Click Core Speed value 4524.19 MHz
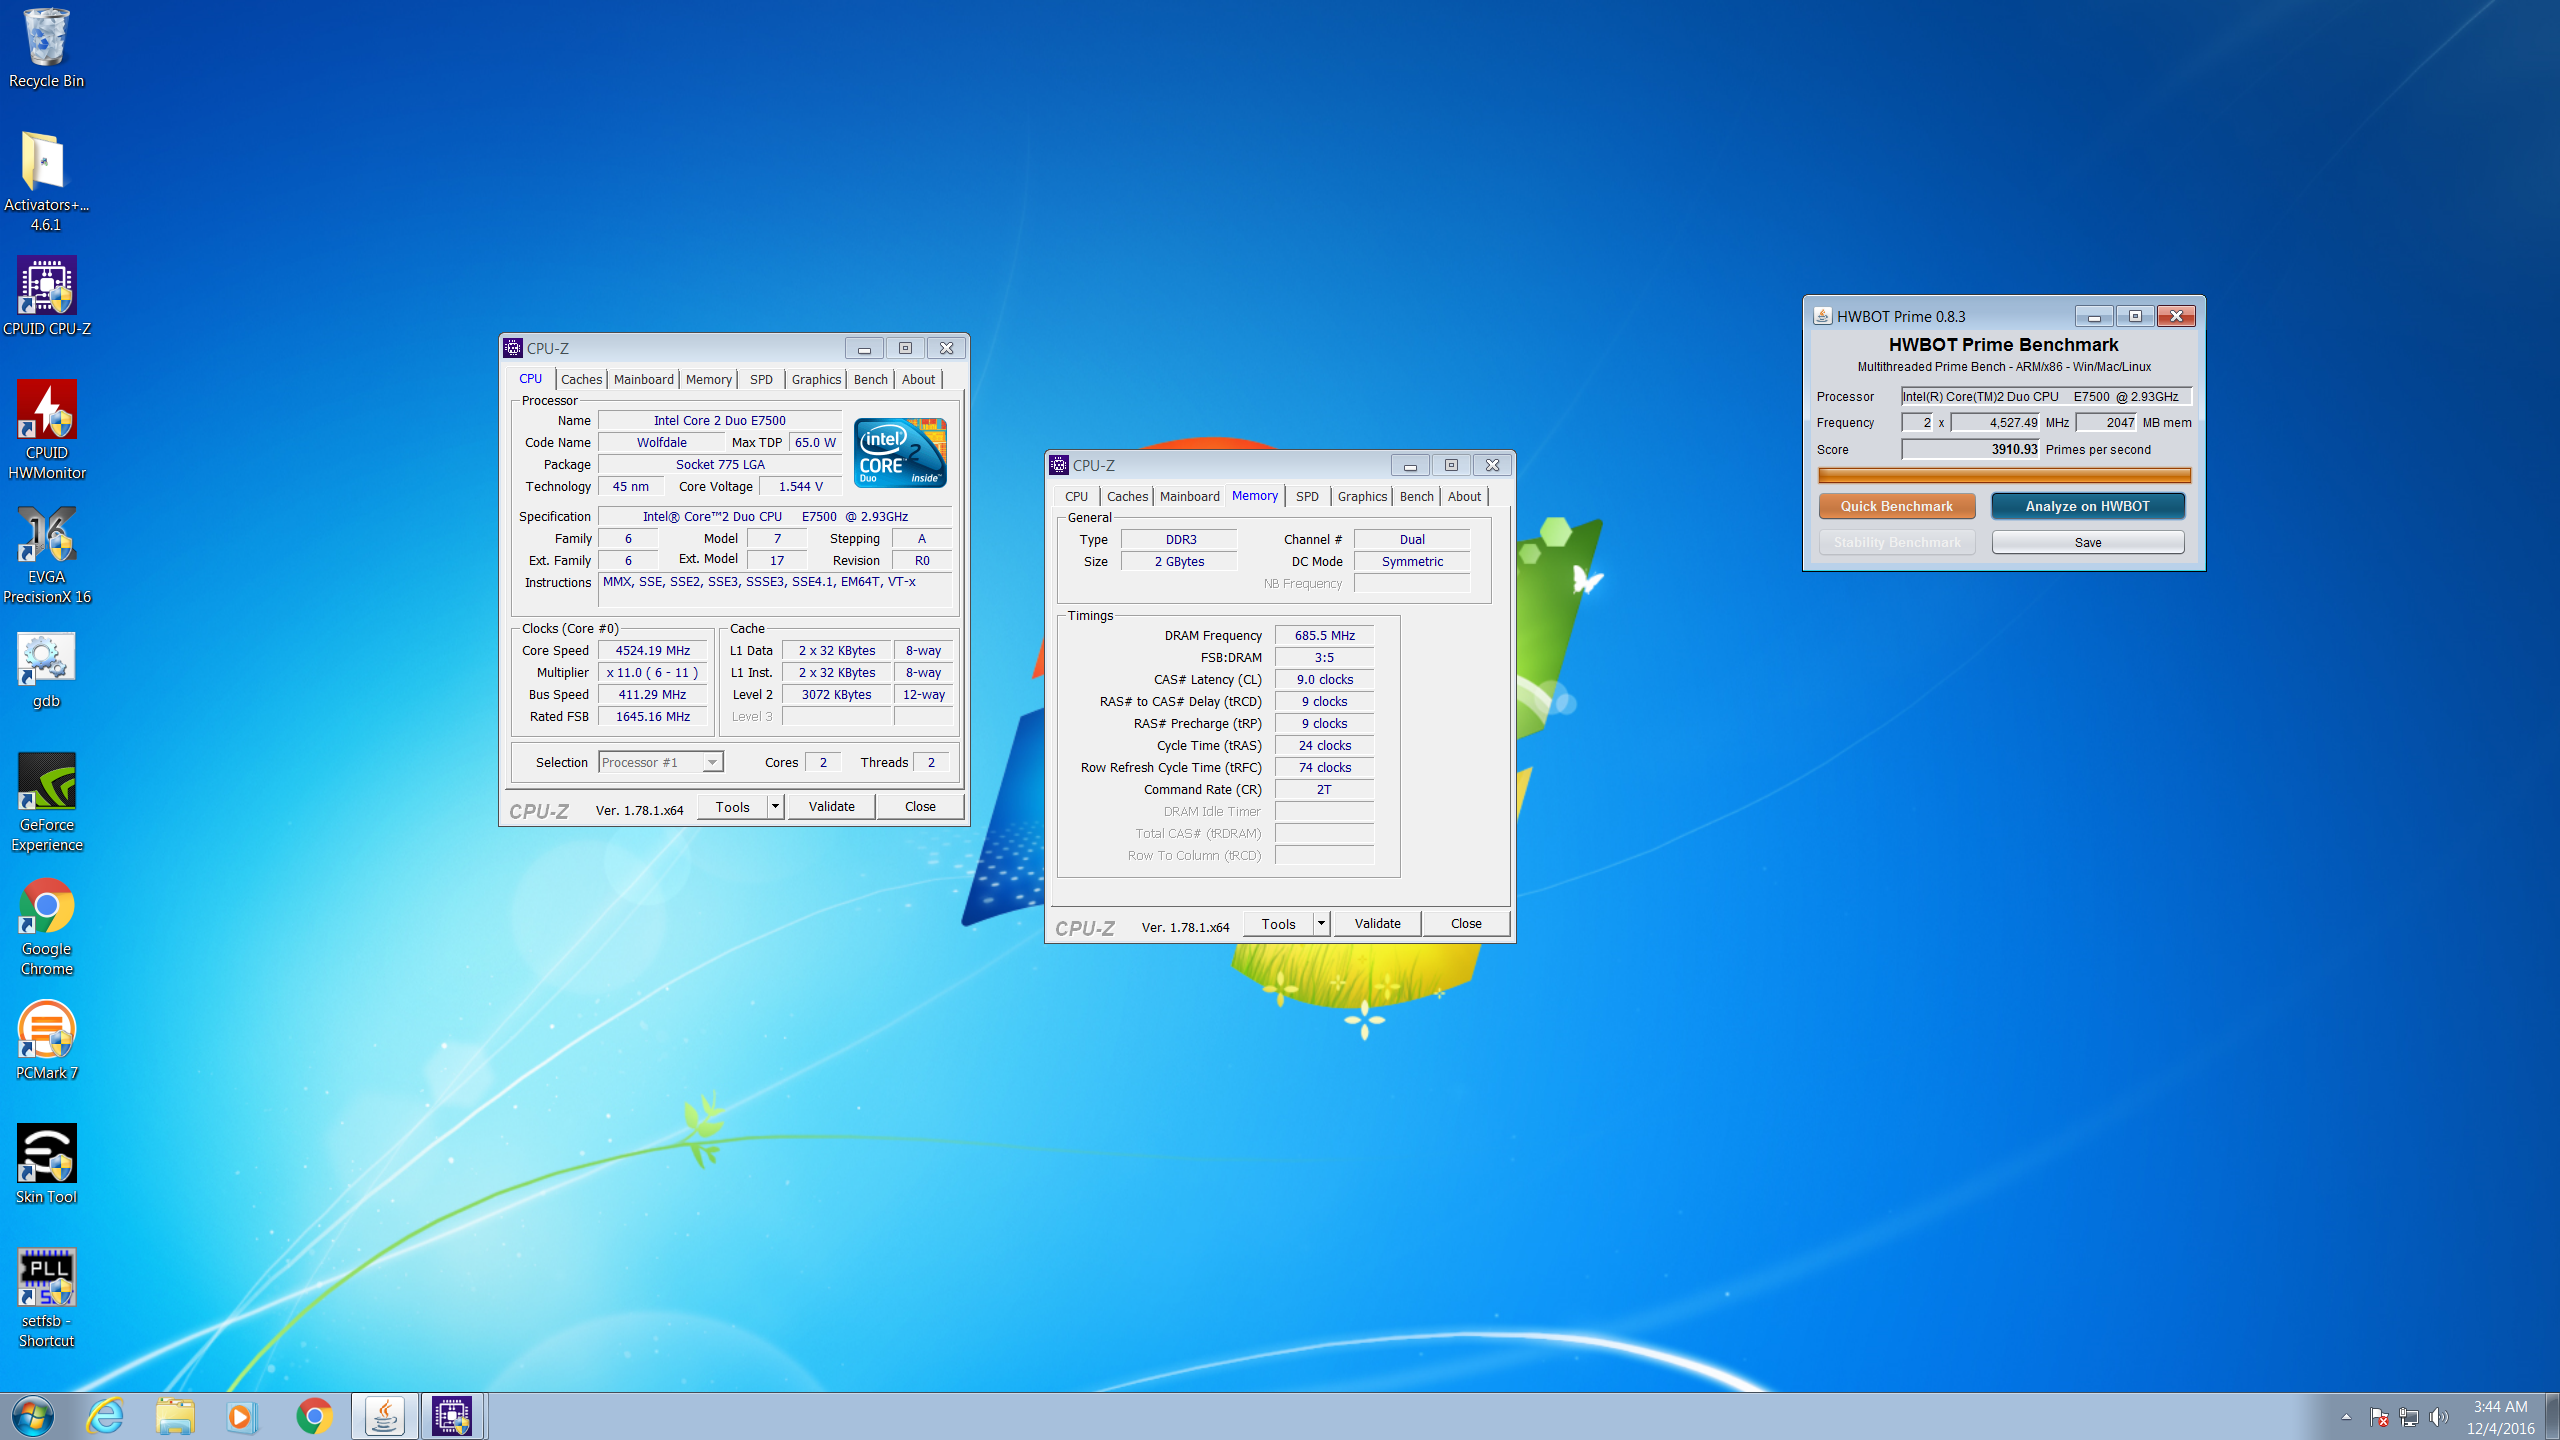The width and height of the screenshot is (2560, 1440). click(653, 651)
